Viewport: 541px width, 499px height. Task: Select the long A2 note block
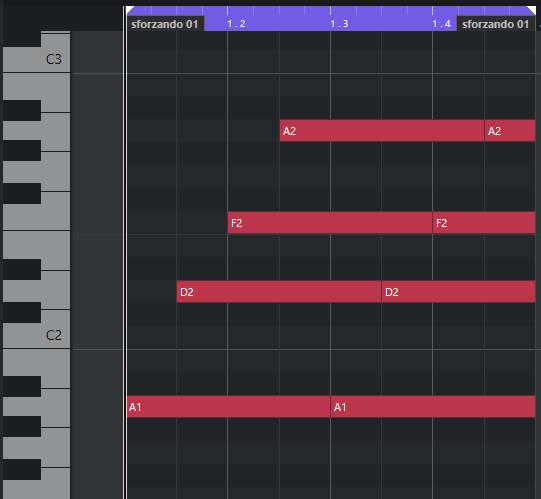point(382,130)
